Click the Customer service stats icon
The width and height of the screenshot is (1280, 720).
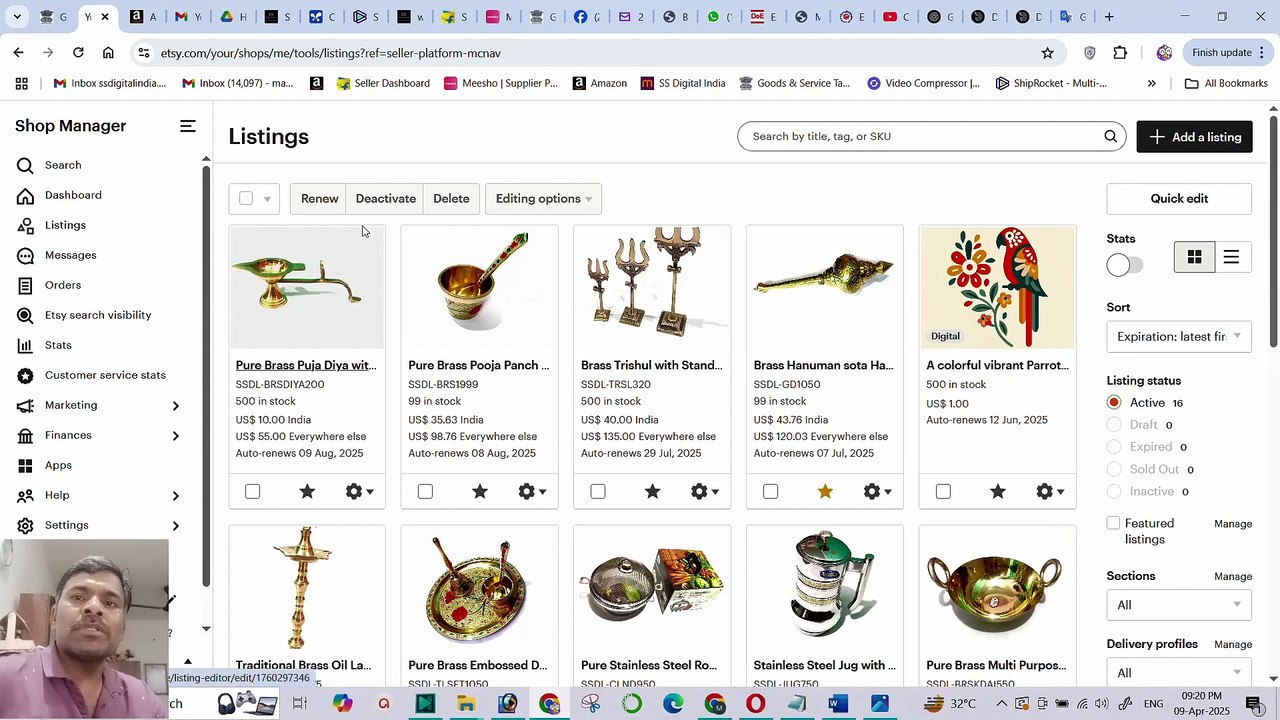pos(26,375)
